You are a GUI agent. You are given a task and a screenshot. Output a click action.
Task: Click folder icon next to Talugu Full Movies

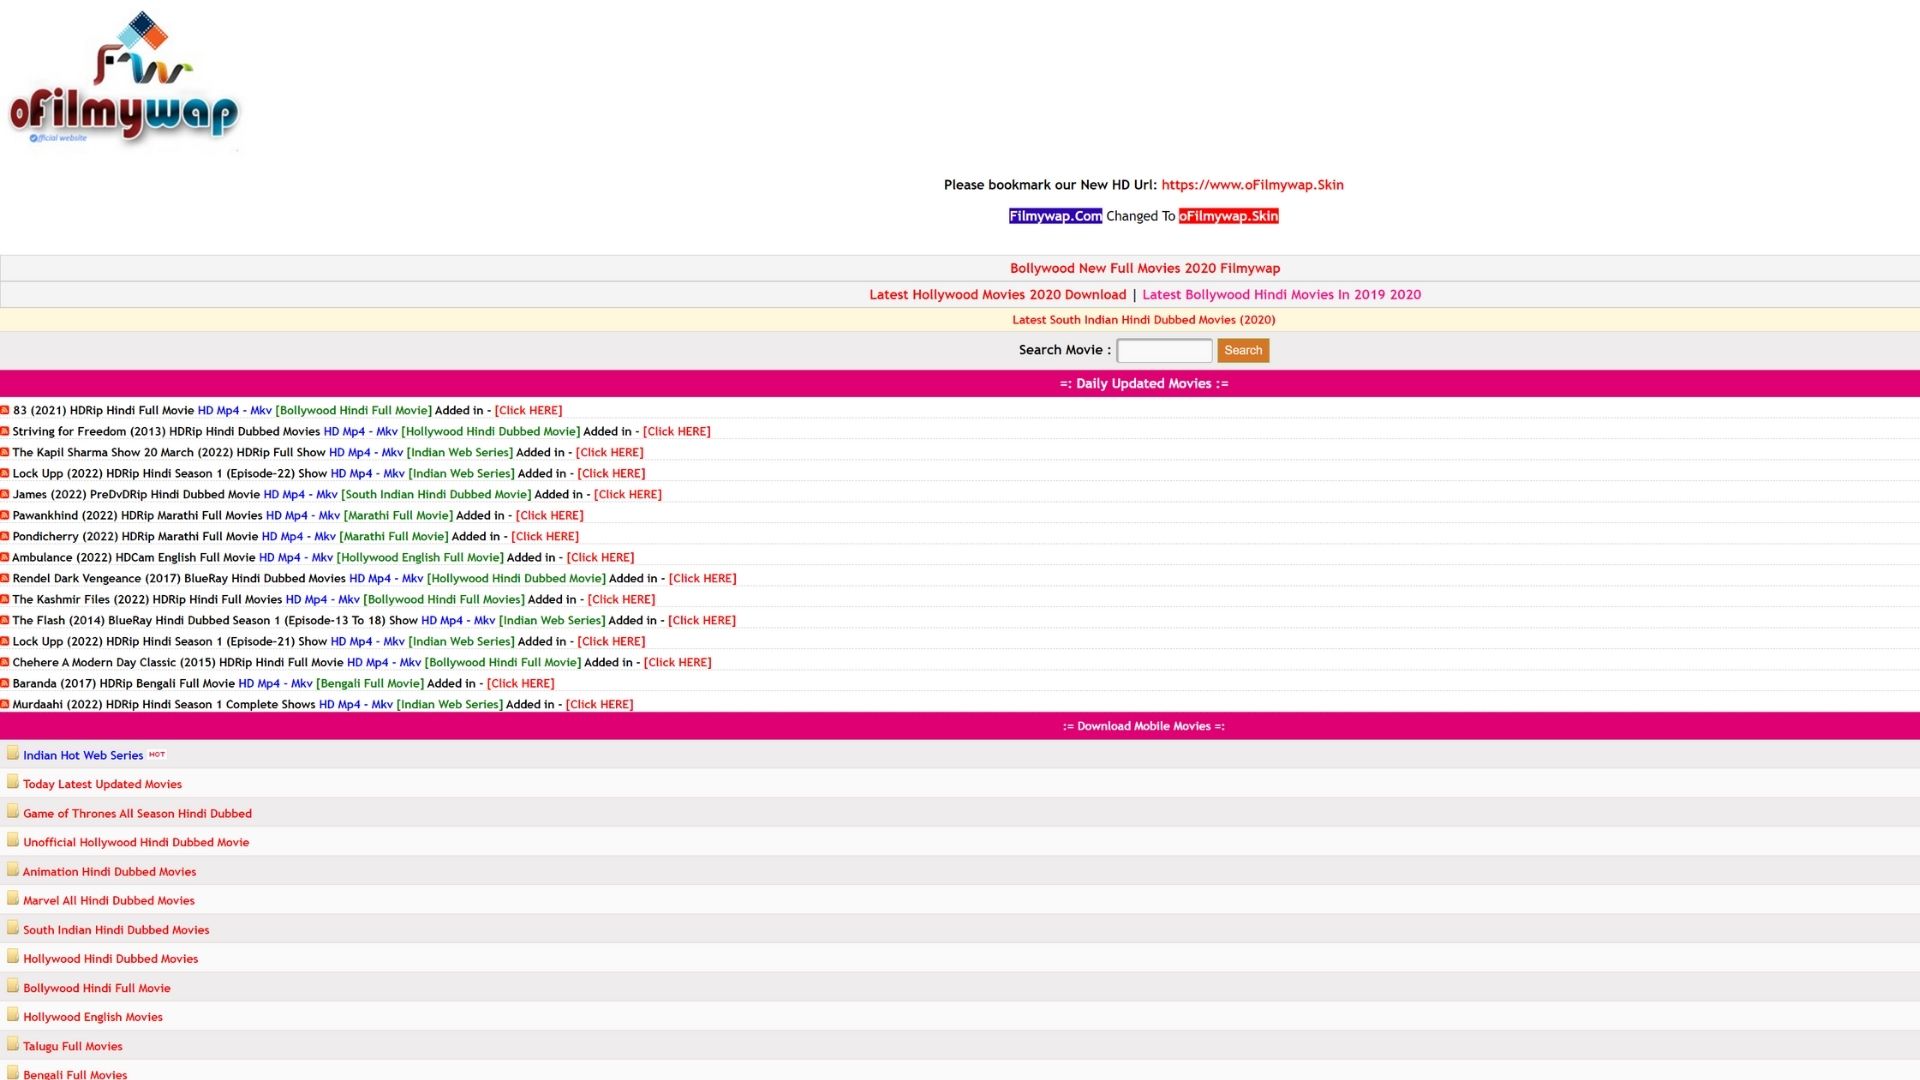coord(13,1043)
